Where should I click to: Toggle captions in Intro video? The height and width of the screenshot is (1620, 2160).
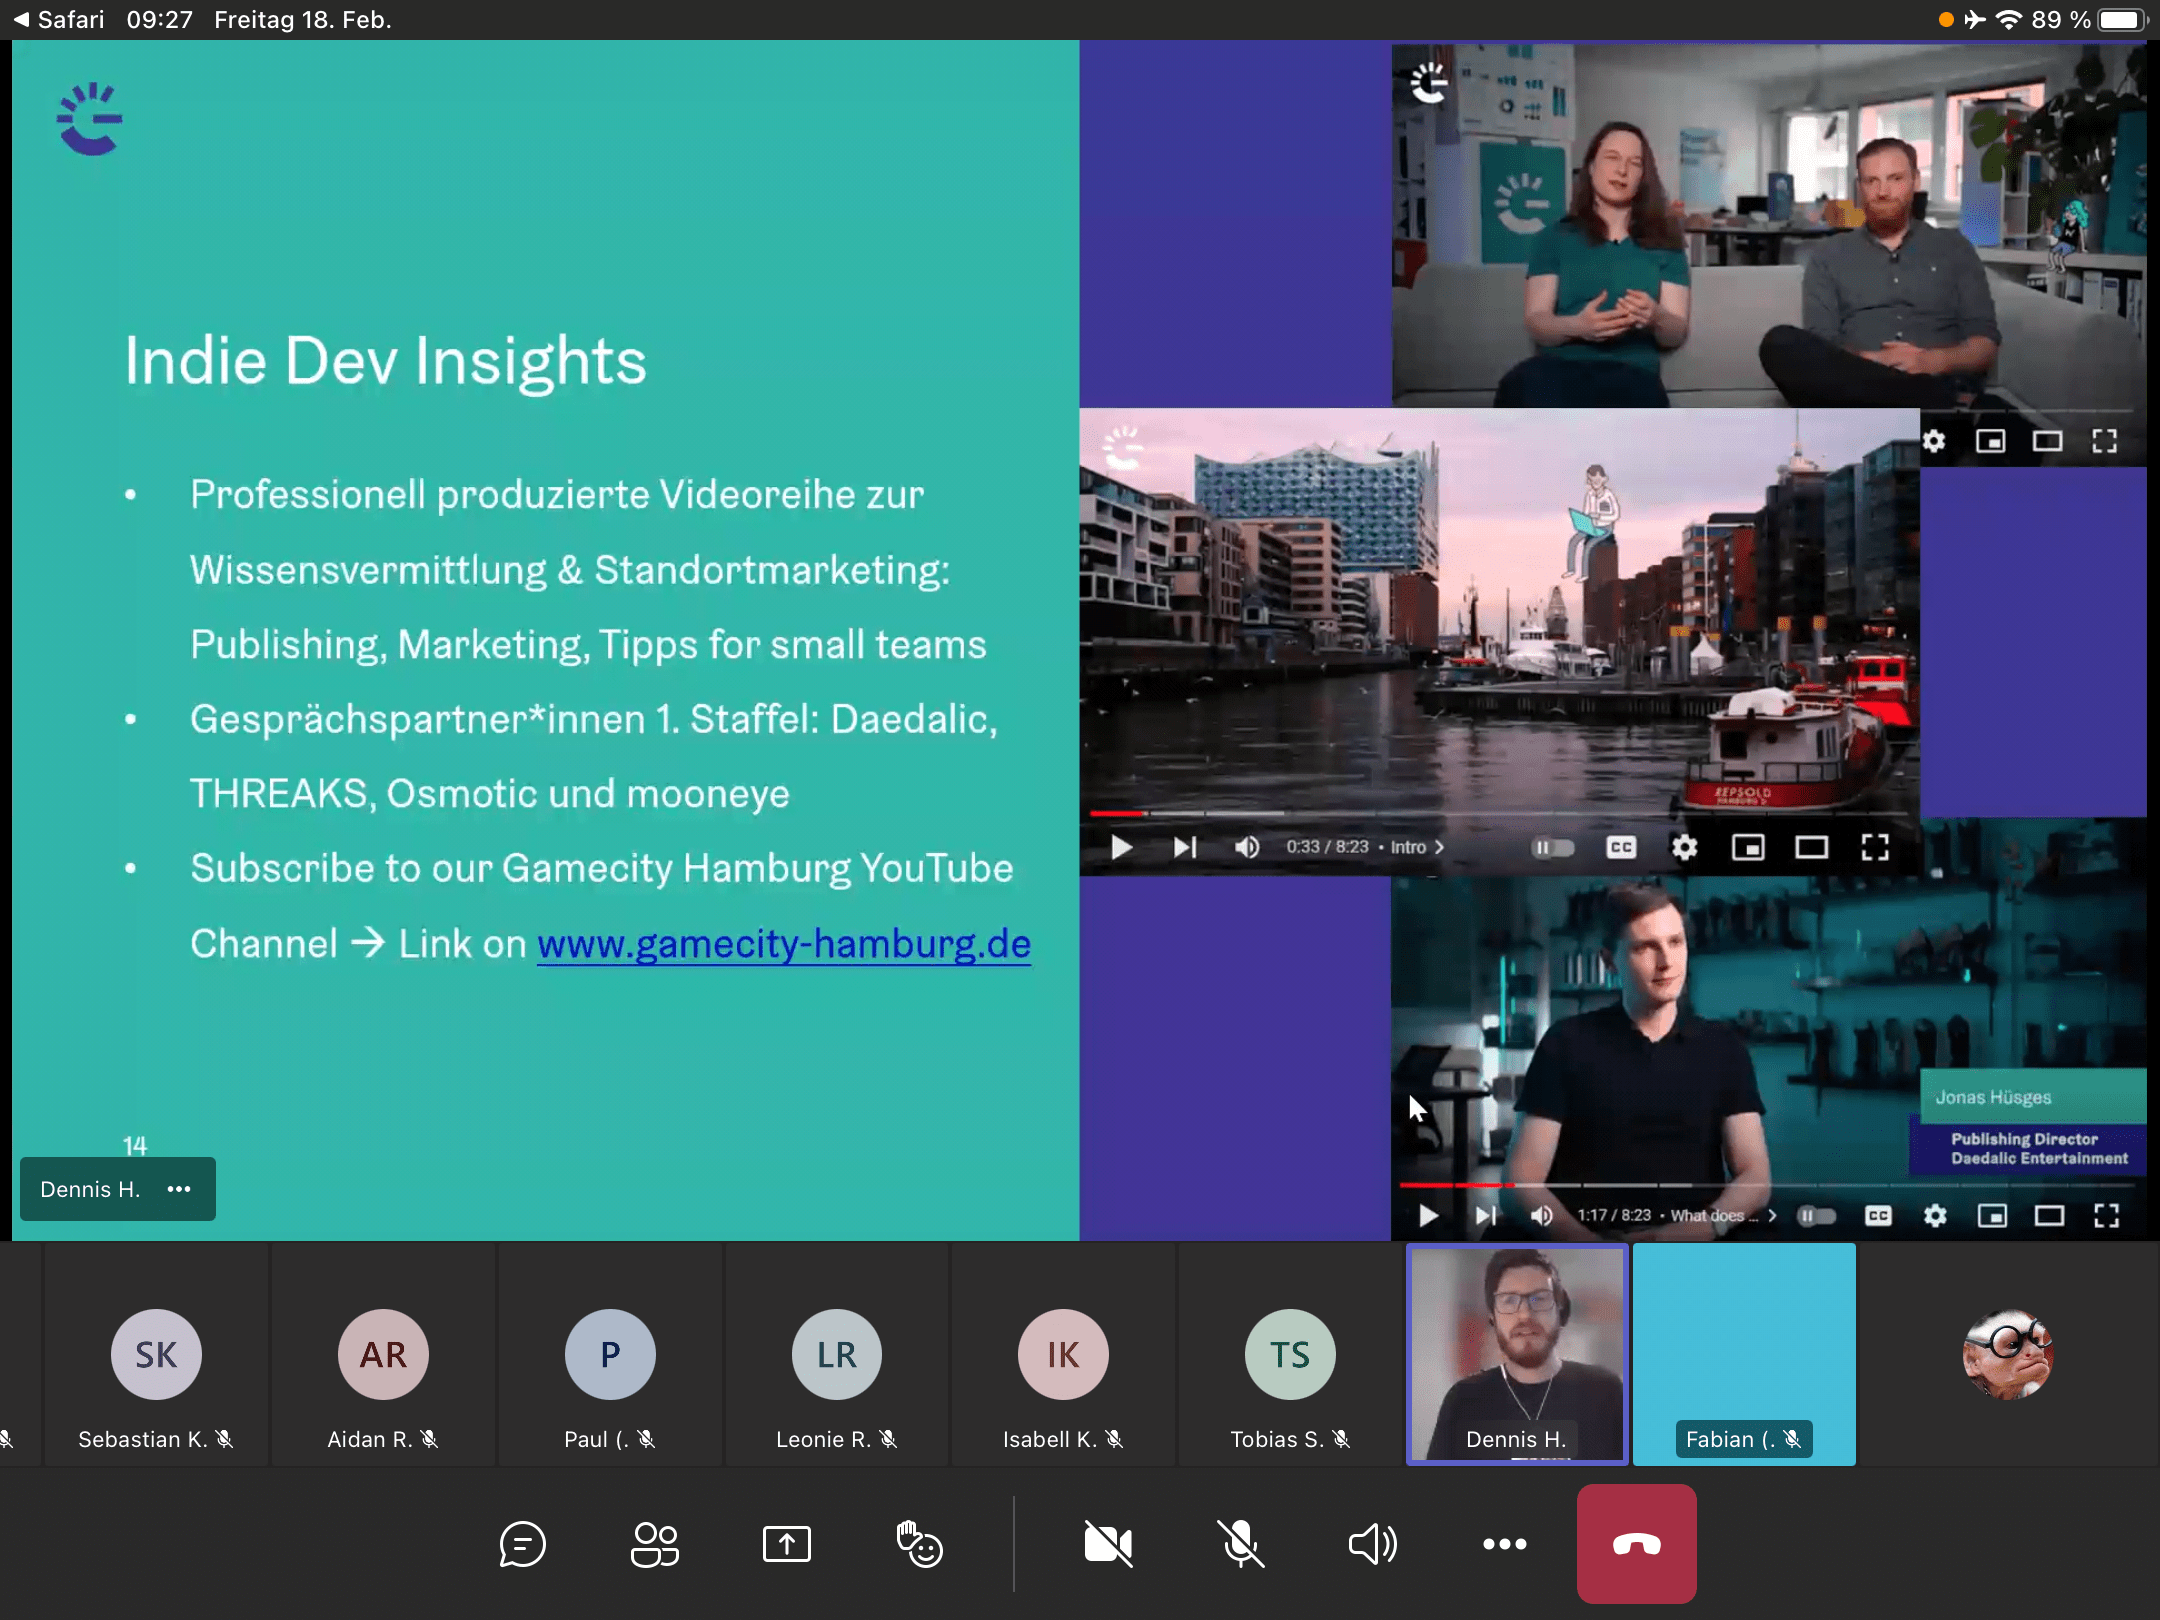click(1621, 848)
